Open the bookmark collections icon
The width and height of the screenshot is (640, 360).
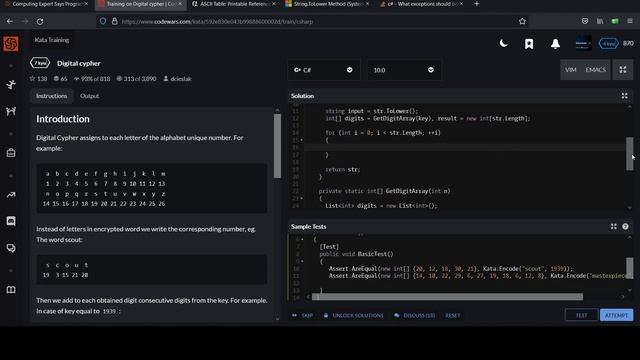(529, 44)
